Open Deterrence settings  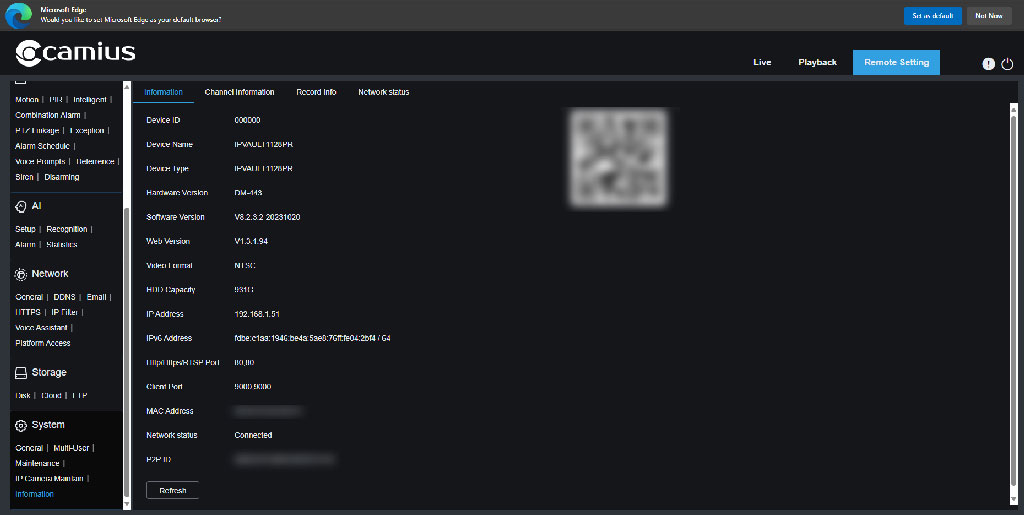[x=95, y=162]
